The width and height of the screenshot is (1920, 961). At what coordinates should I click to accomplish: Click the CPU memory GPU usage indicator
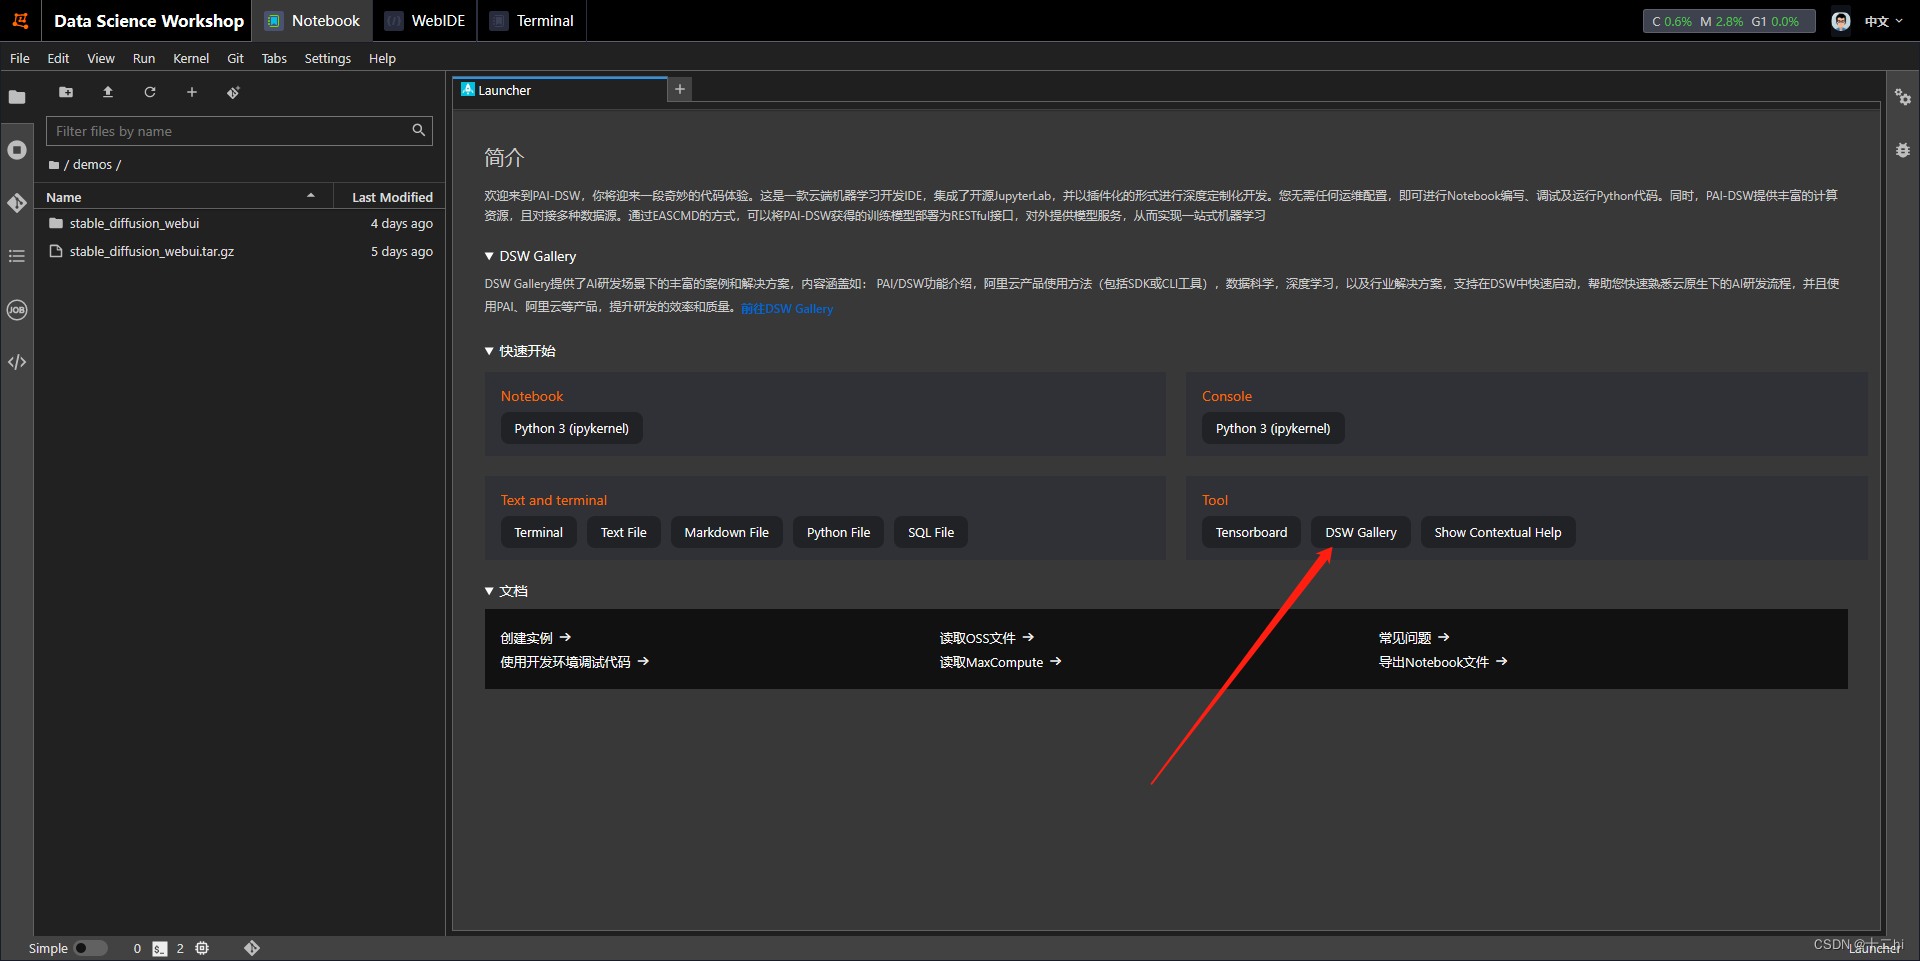click(x=1729, y=21)
